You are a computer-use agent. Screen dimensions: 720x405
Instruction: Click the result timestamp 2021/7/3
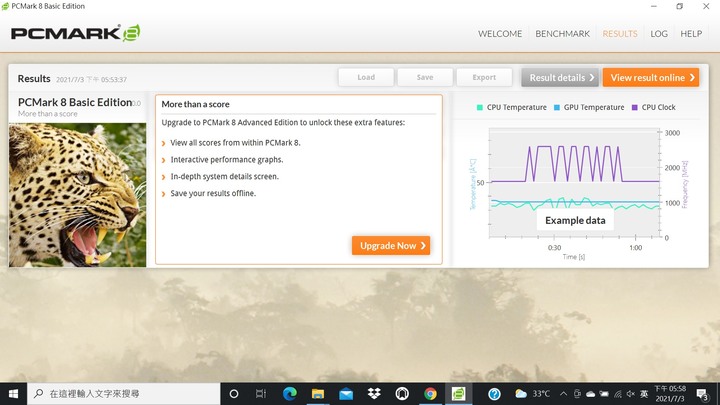pos(91,79)
